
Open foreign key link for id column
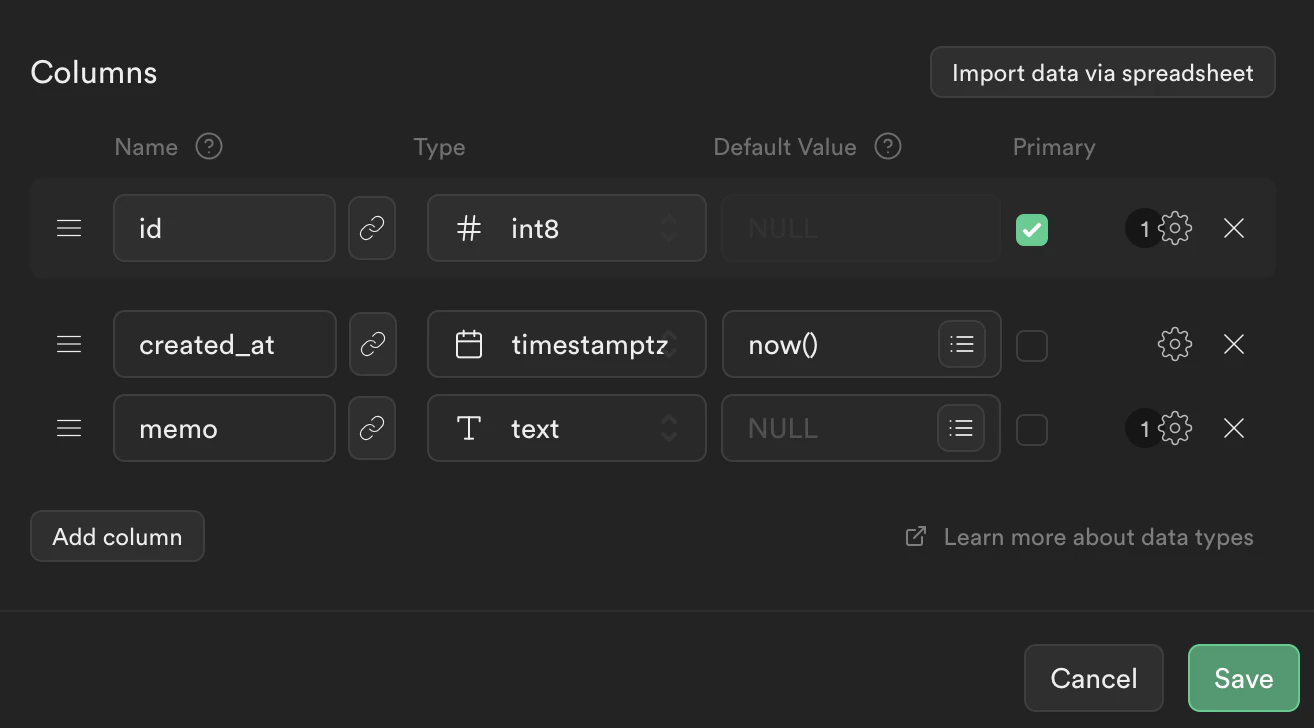coord(372,228)
